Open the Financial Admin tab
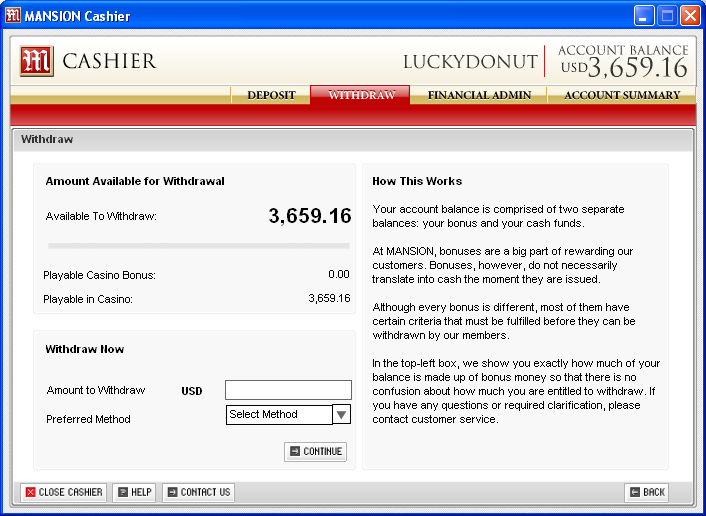This screenshot has height=516, width=706. [x=479, y=95]
